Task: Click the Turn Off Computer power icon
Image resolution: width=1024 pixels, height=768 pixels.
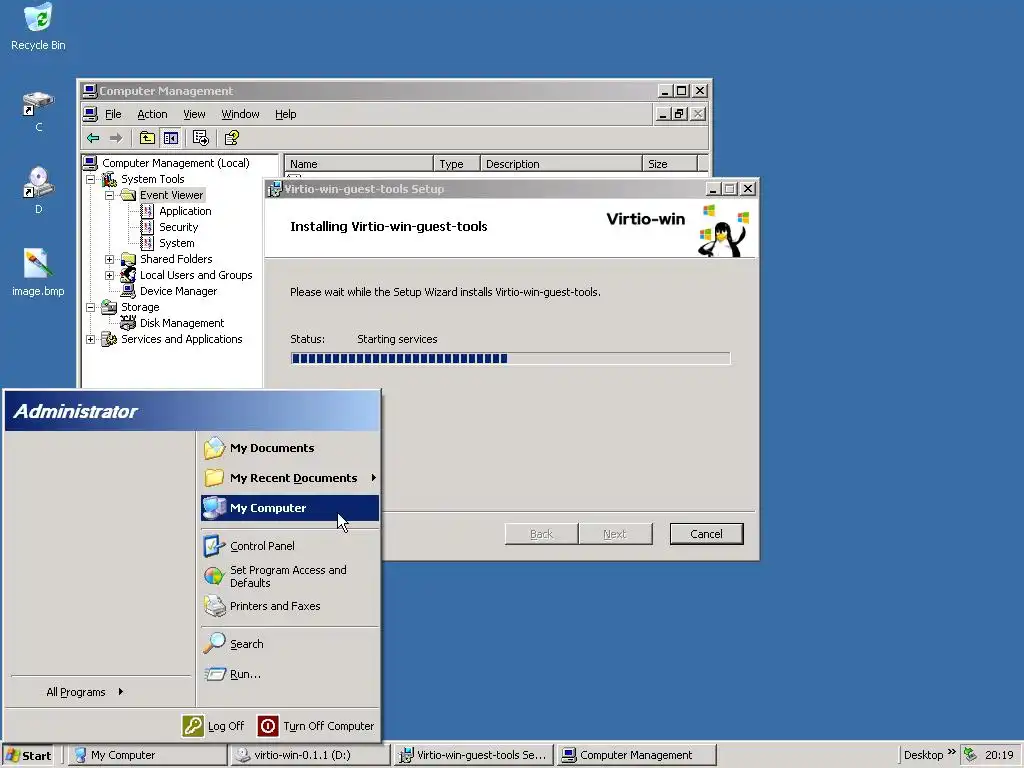Action: (x=268, y=726)
